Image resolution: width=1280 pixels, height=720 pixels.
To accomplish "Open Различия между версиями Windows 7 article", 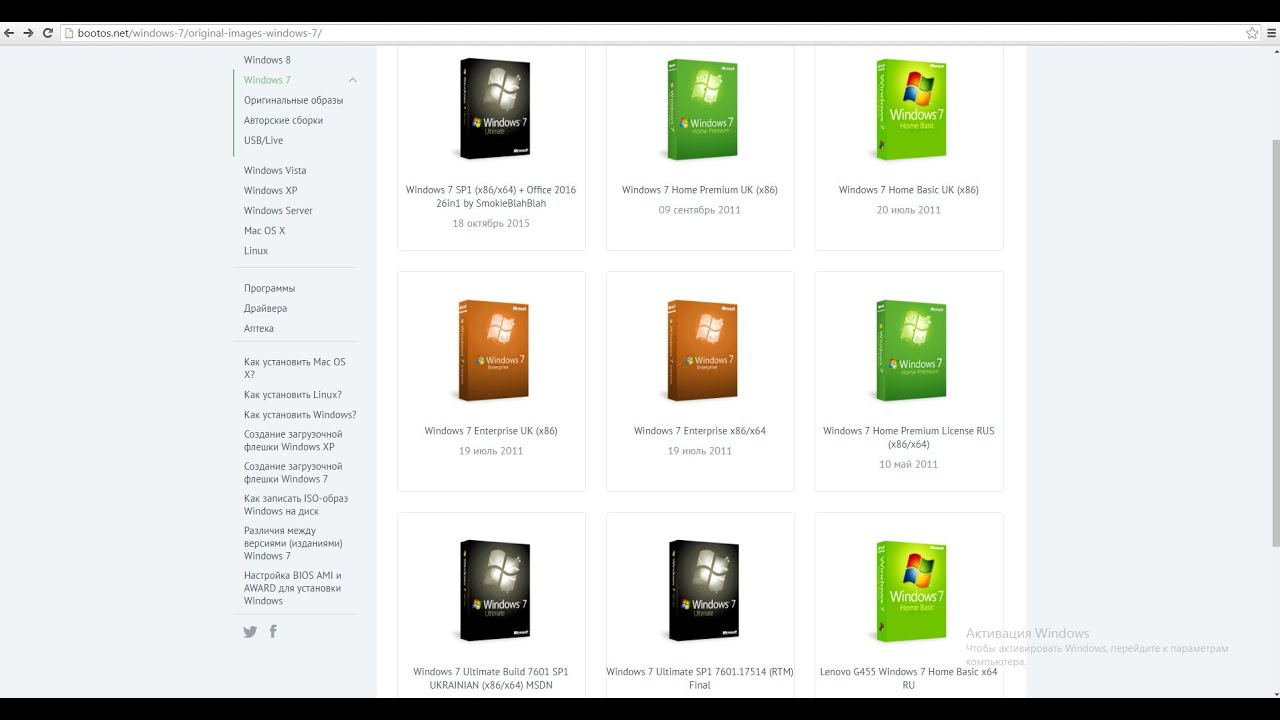I will (293, 543).
